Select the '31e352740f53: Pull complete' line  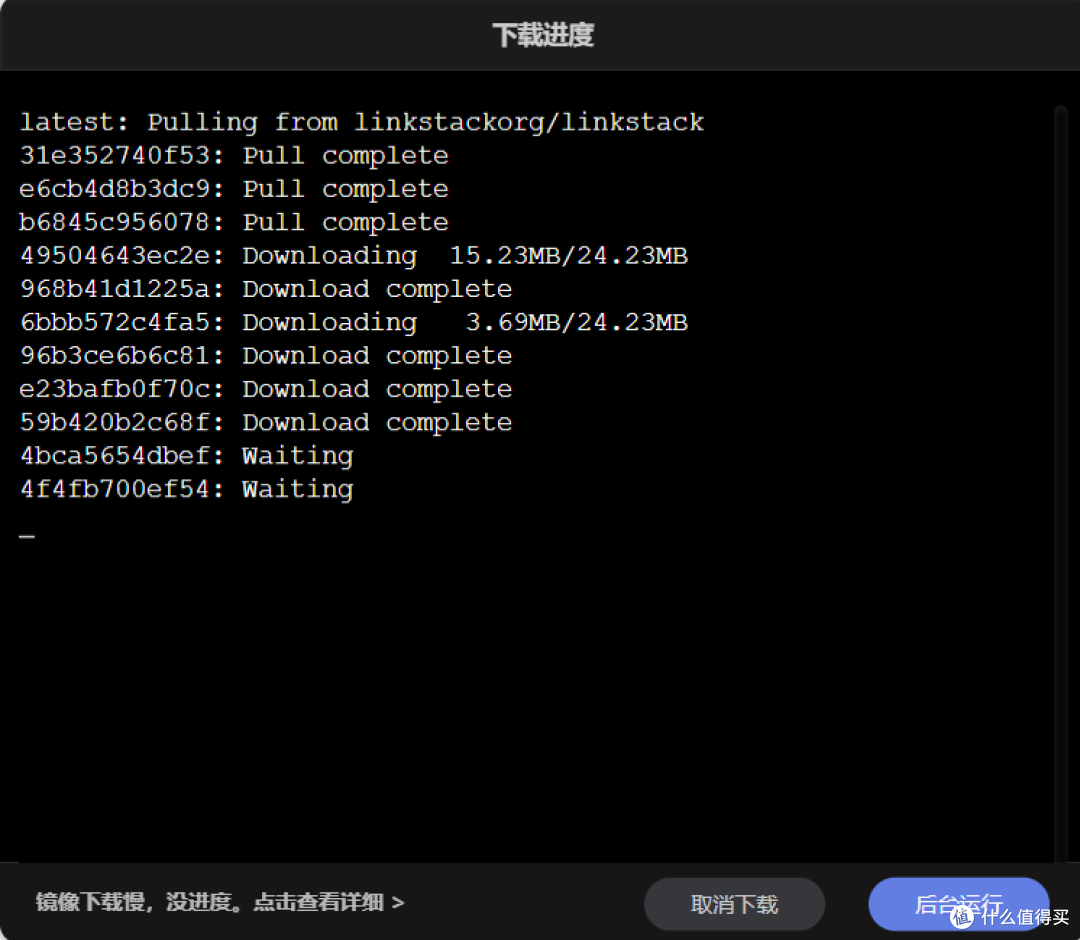[x=234, y=156]
